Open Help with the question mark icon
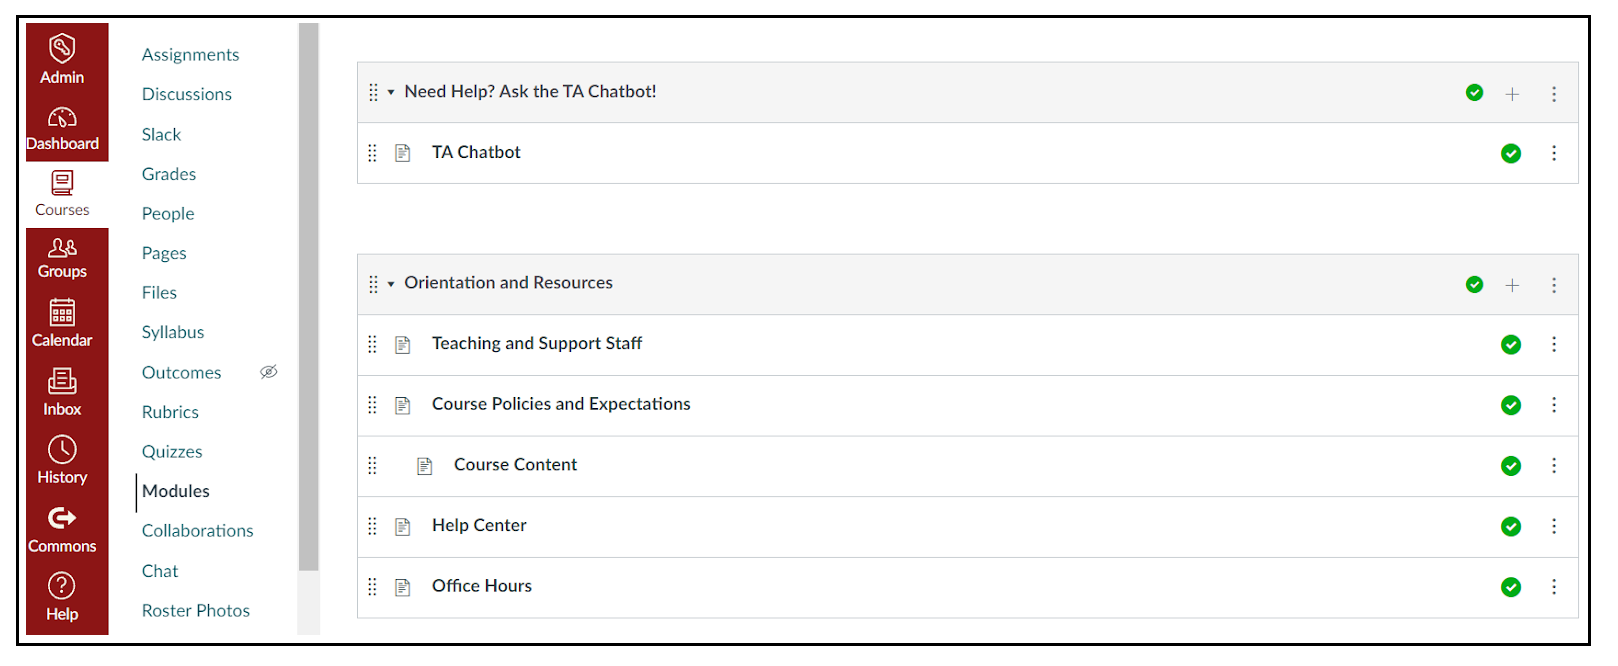Viewport: 1618px width, 666px height. coord(63,585)
